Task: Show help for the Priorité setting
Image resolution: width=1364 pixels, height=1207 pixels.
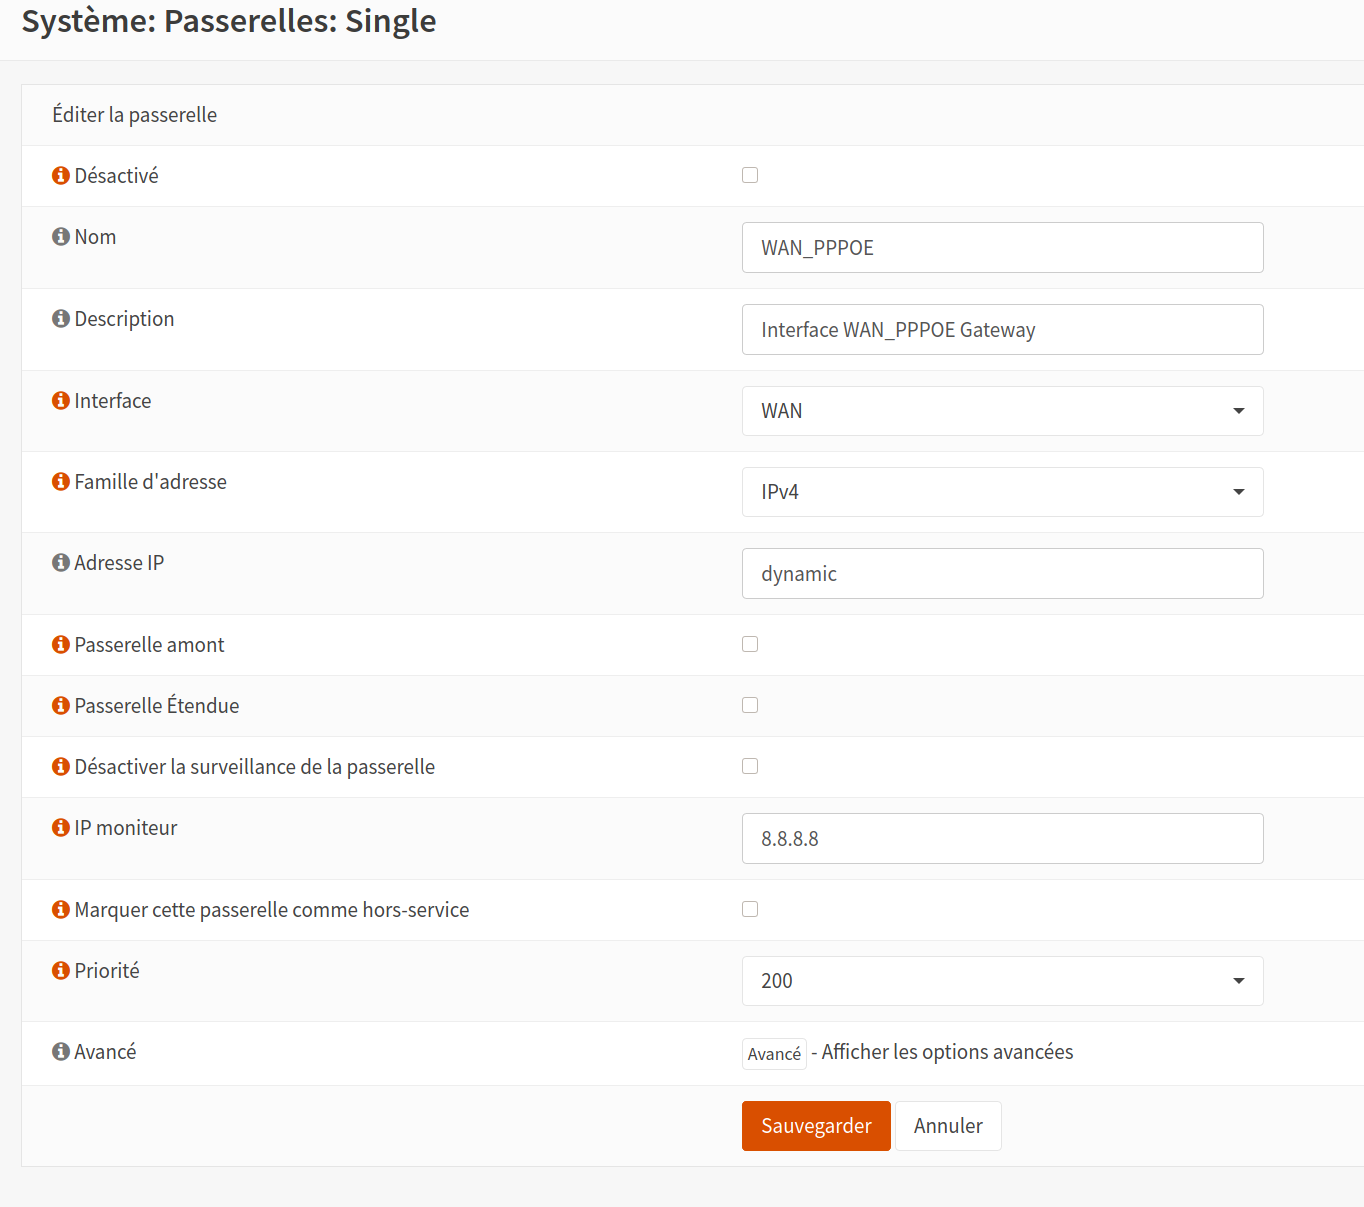Action: [x=61, y=971]
